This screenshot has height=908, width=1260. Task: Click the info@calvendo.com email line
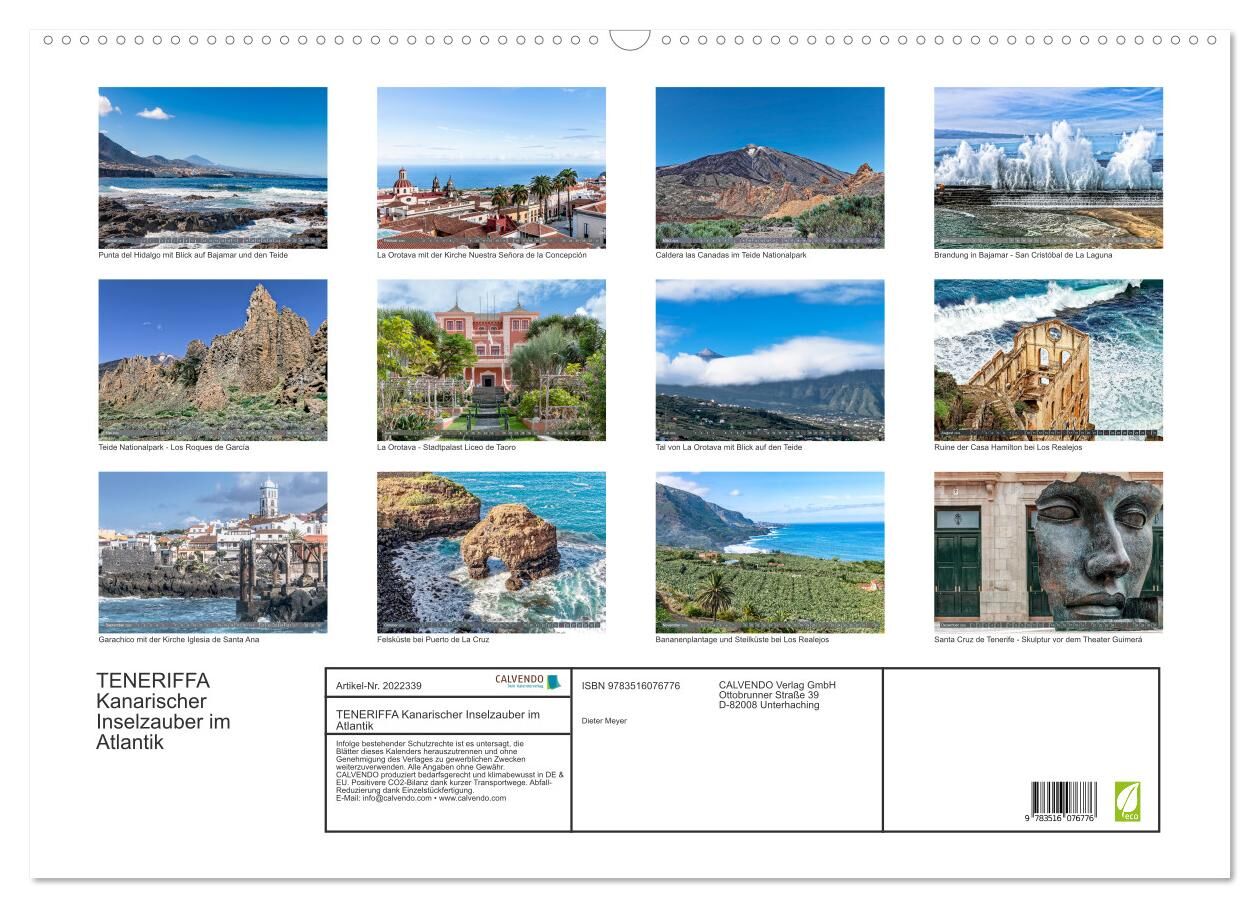[x=421, y=798]
